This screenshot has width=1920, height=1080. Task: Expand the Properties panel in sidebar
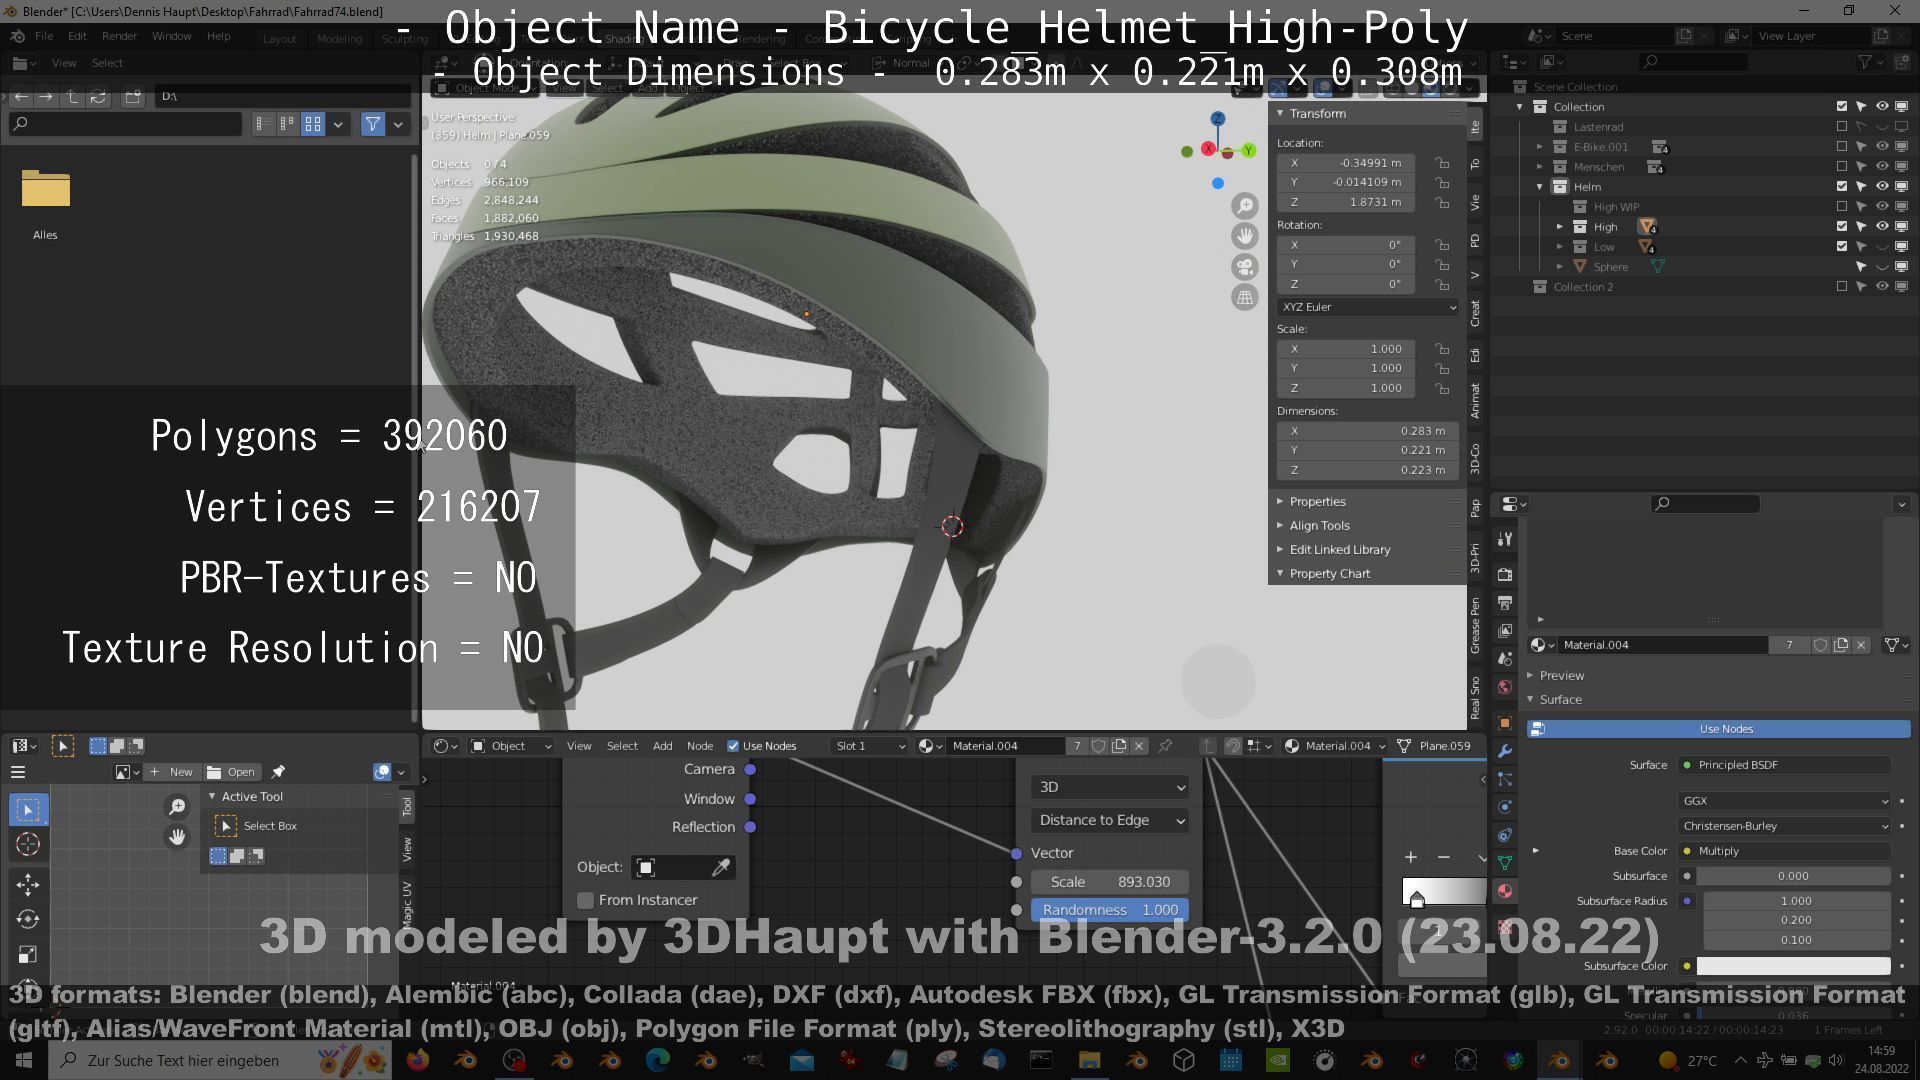tap(1316, 502)
